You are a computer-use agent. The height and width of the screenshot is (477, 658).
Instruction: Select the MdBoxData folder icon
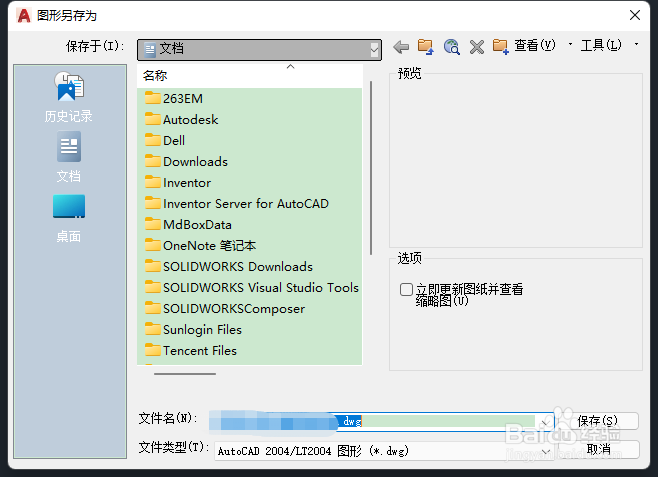click(153, 224)
